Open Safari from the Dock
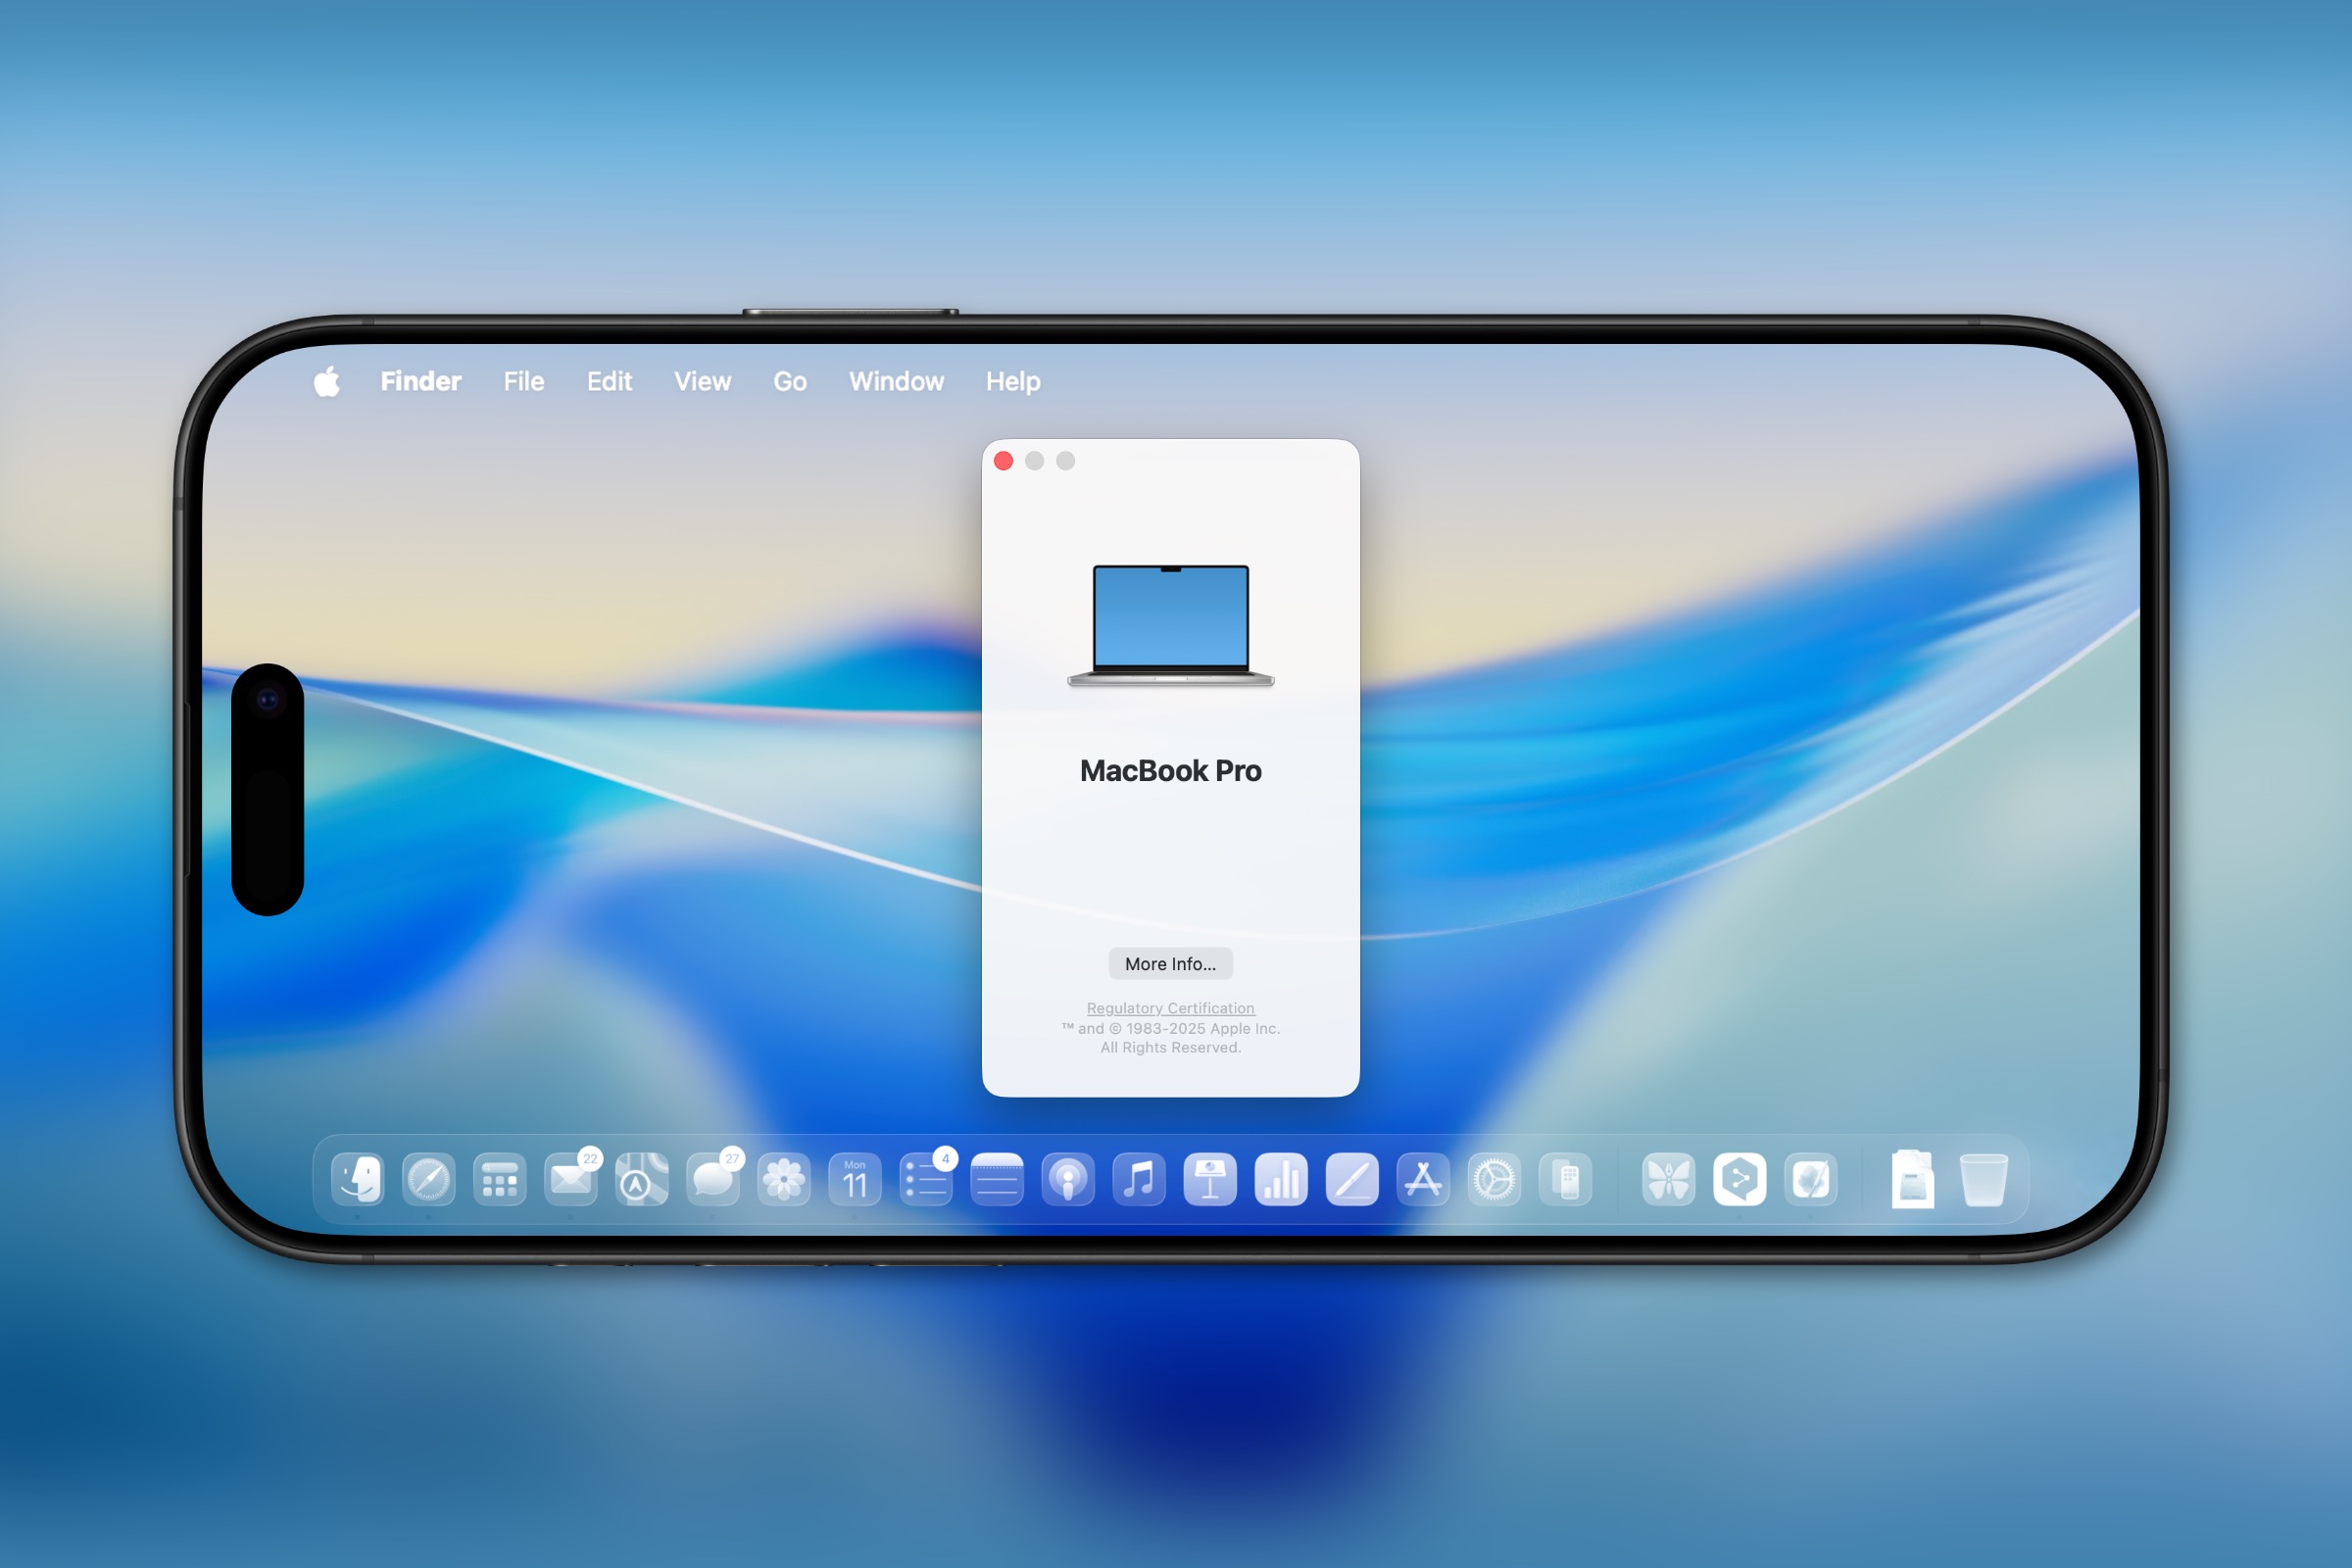The width and height of the screenshot is (2352, 1568). click(x=427, y=1180)
